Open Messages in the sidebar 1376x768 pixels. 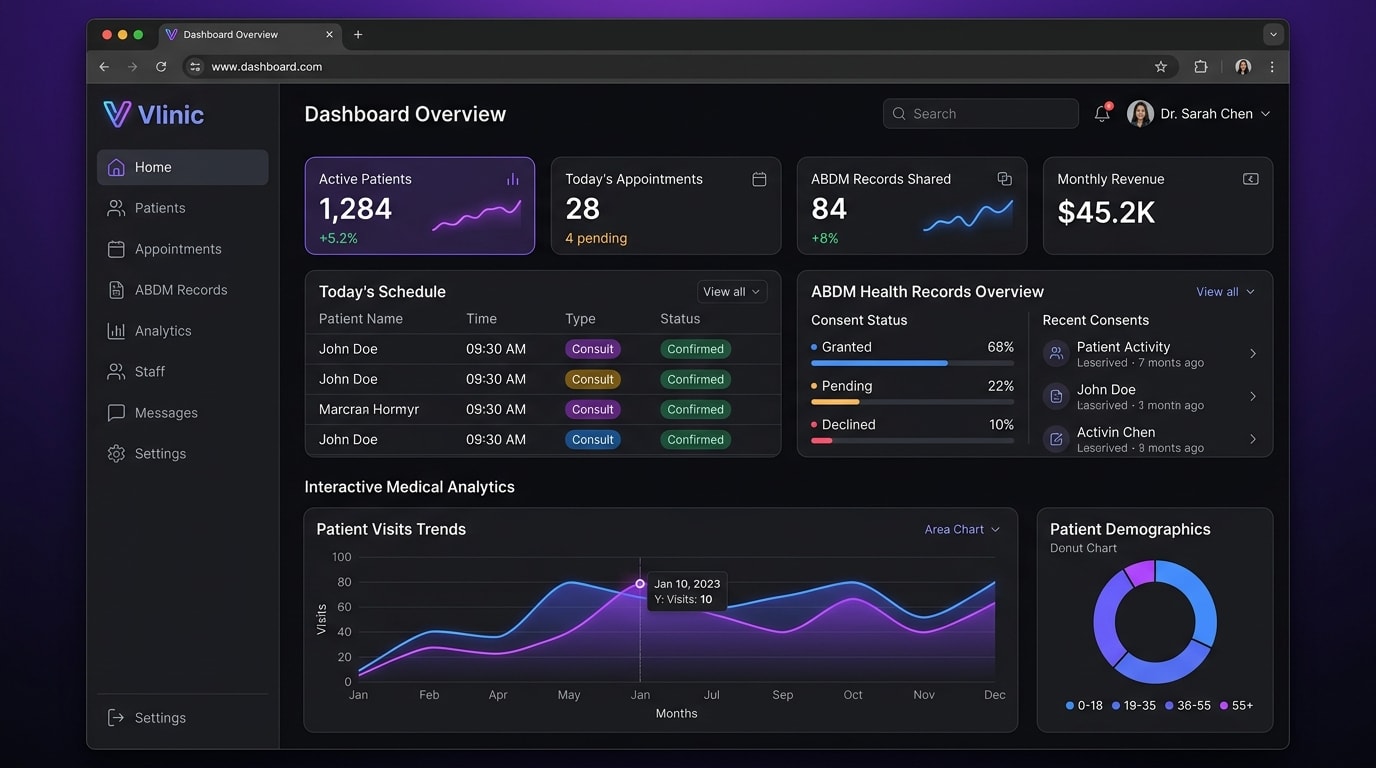tap(183, 412)
